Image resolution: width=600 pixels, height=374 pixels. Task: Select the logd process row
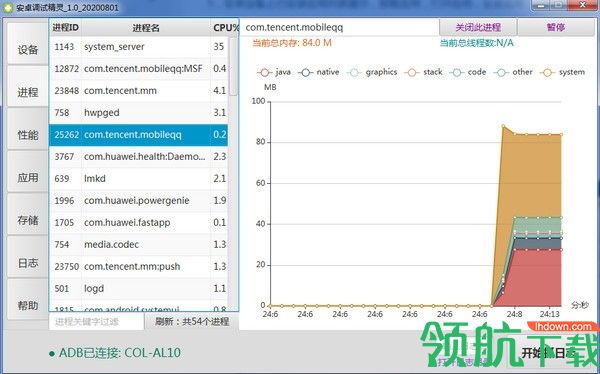(139, 288)
